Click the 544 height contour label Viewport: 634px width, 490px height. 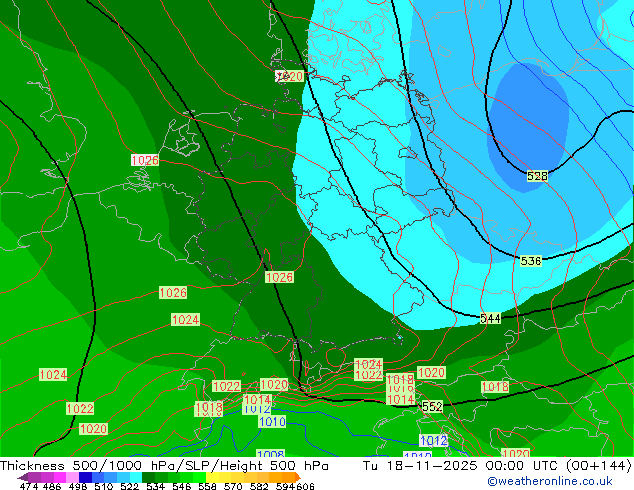pos(490,319)
